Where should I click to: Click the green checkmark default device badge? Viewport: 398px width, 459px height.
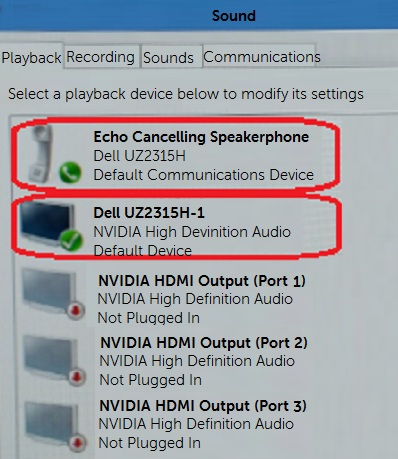point(71,240)
